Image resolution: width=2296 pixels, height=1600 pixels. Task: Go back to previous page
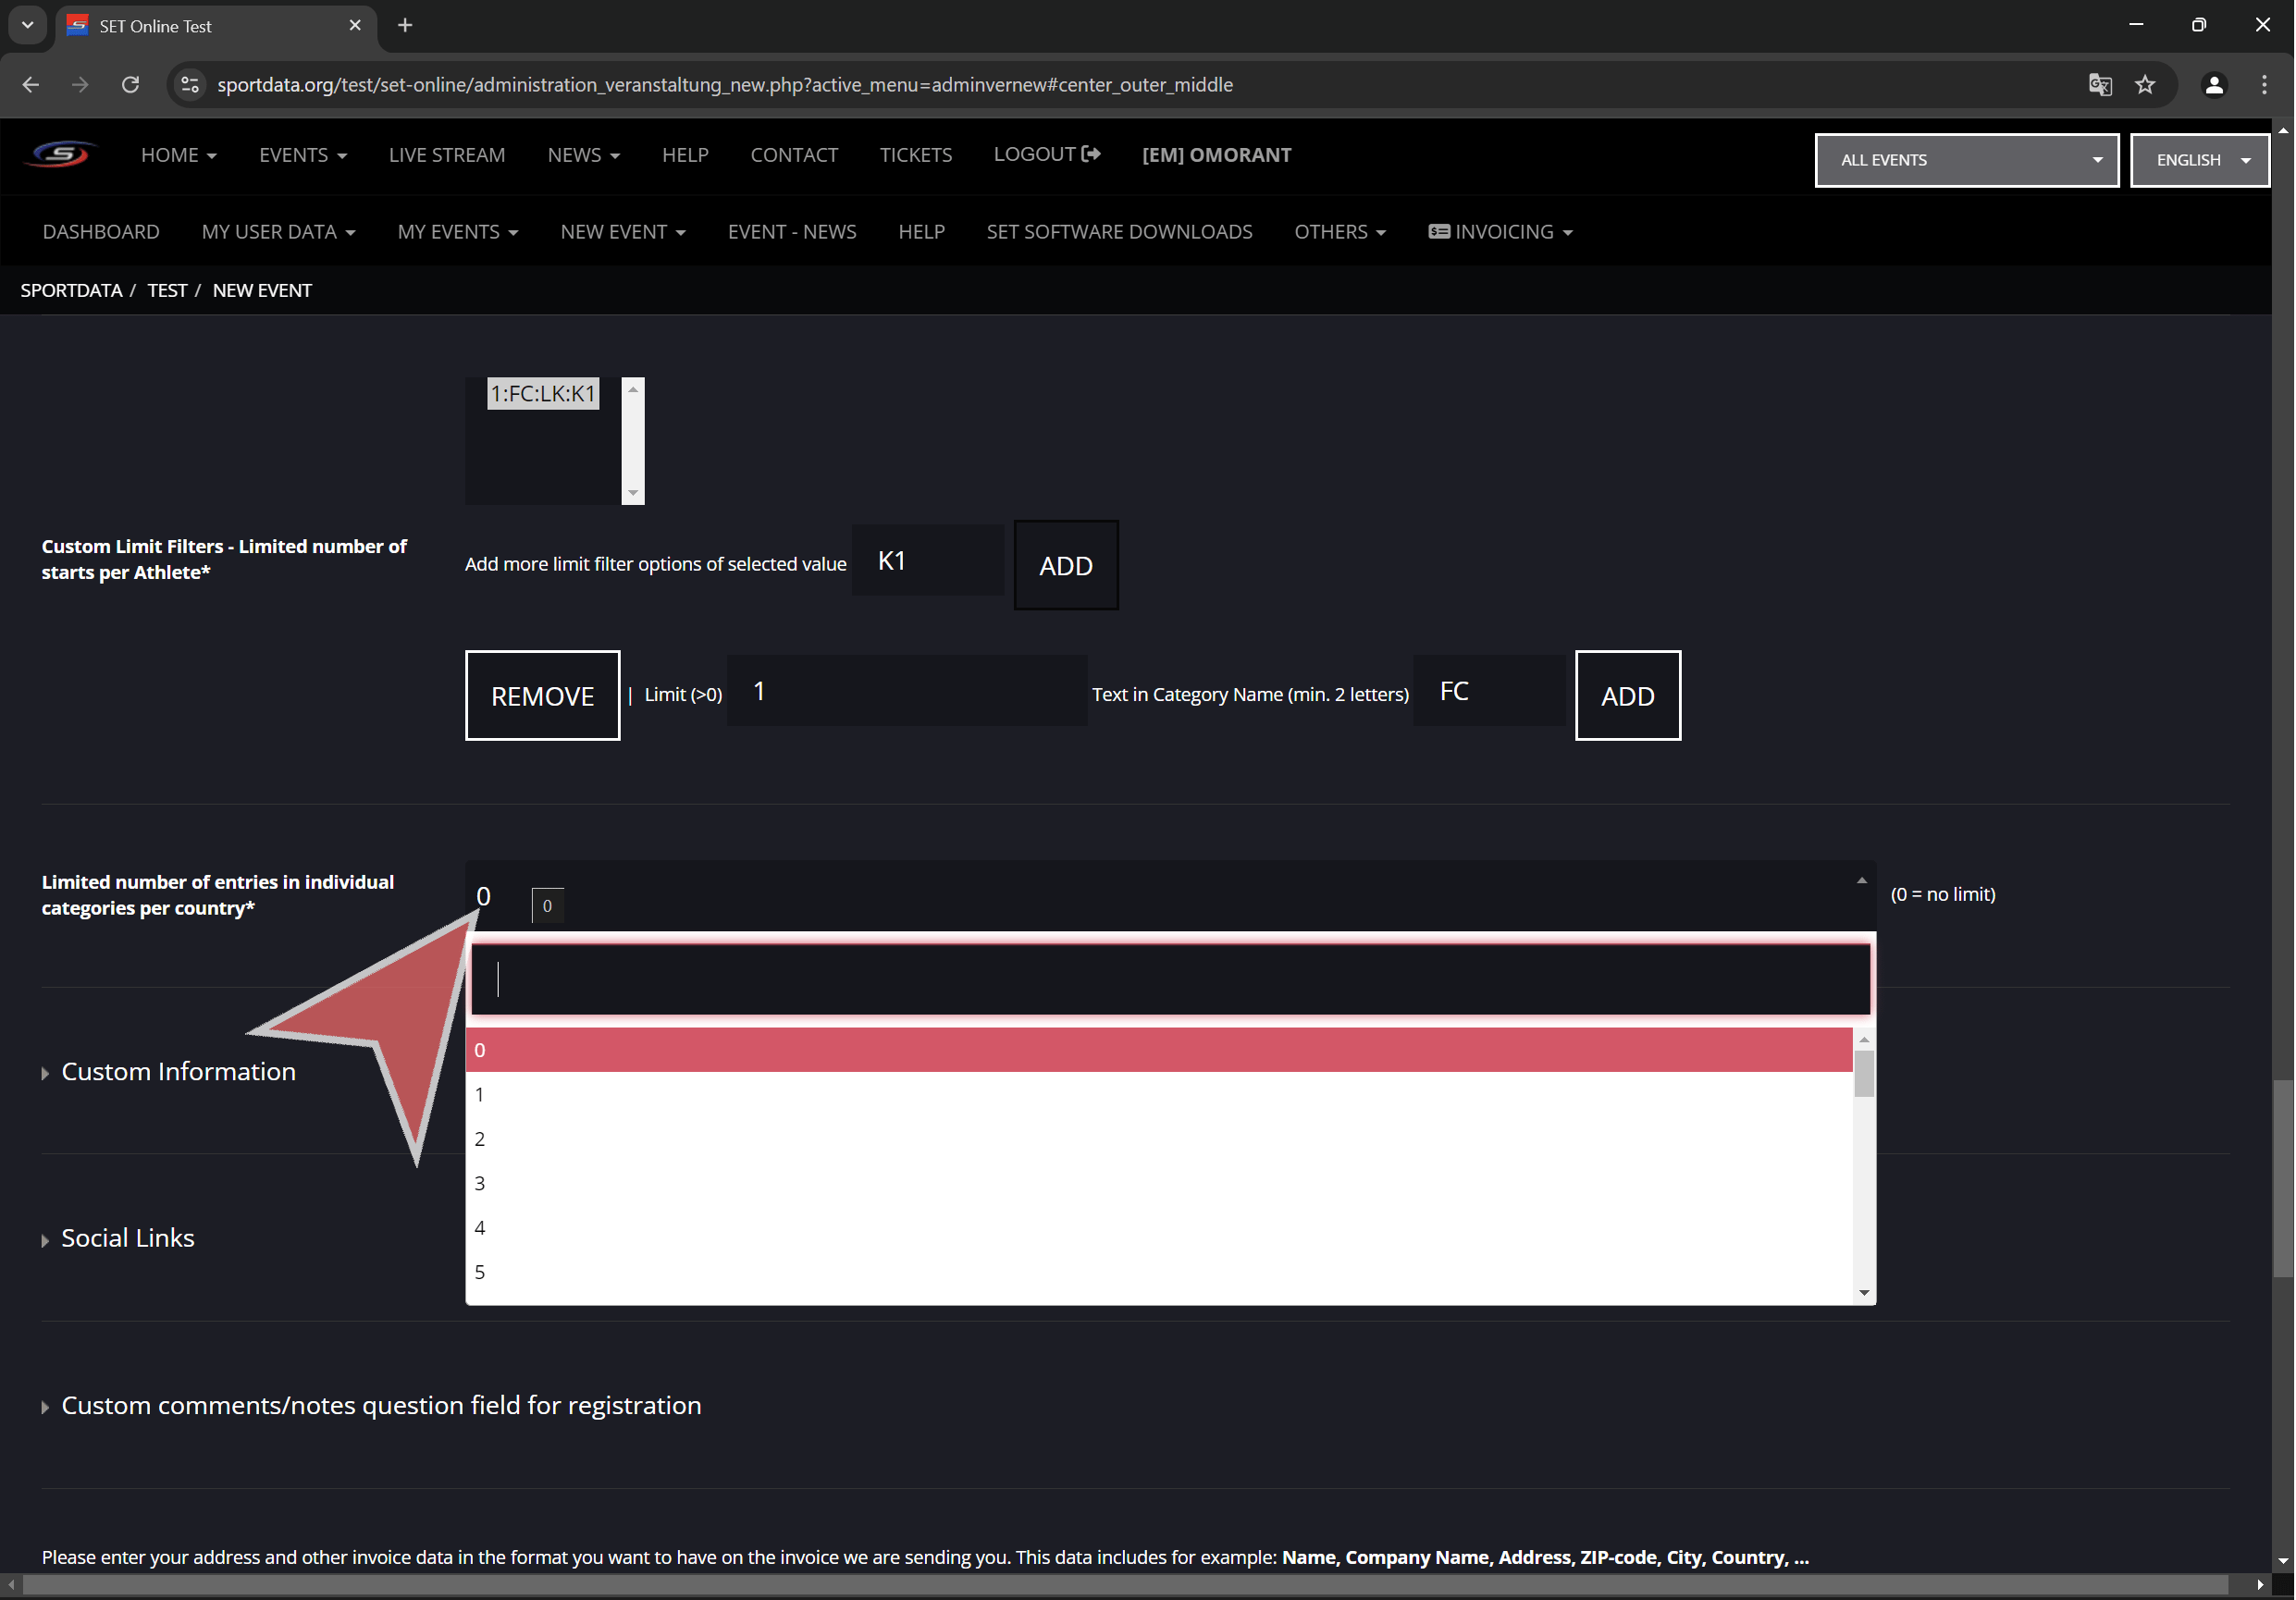click(31, 85)
